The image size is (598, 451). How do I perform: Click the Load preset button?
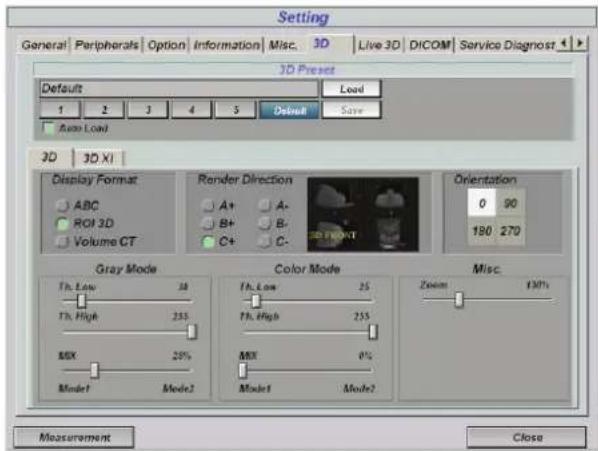(x=352, y=89)
